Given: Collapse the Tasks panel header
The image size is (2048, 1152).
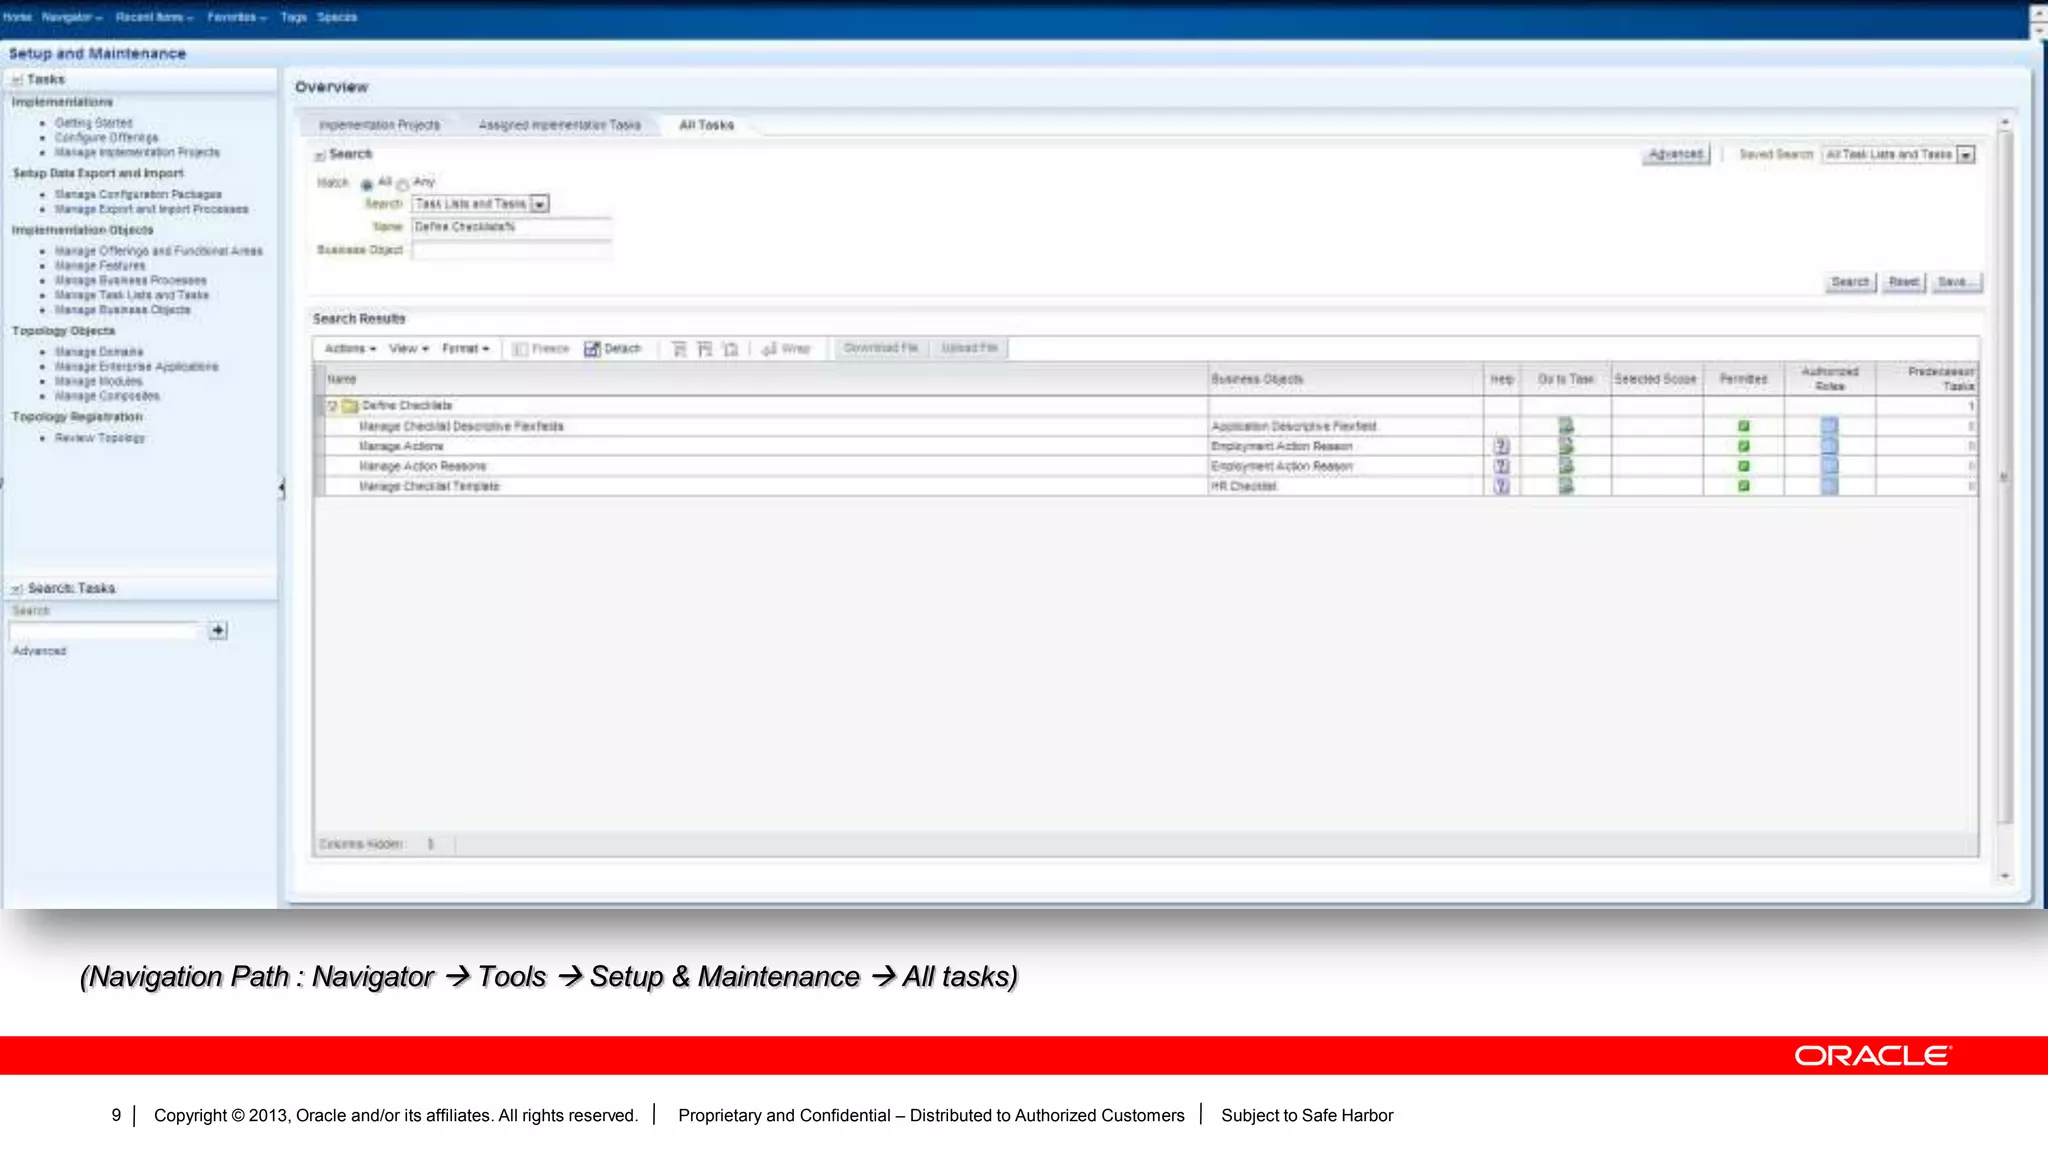Looking at the screenshot, I should 17,80.
